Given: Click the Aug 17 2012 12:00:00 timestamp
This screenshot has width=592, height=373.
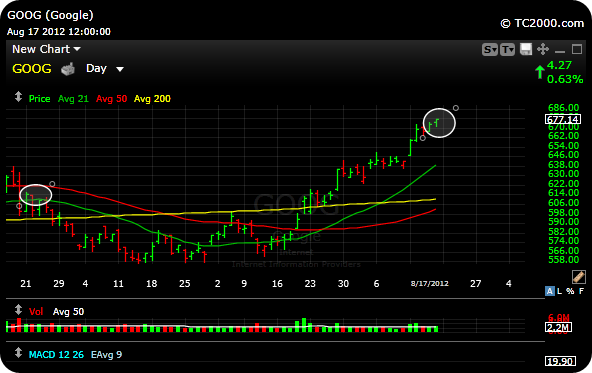Looking at the screenshot, I should (59, 32).
